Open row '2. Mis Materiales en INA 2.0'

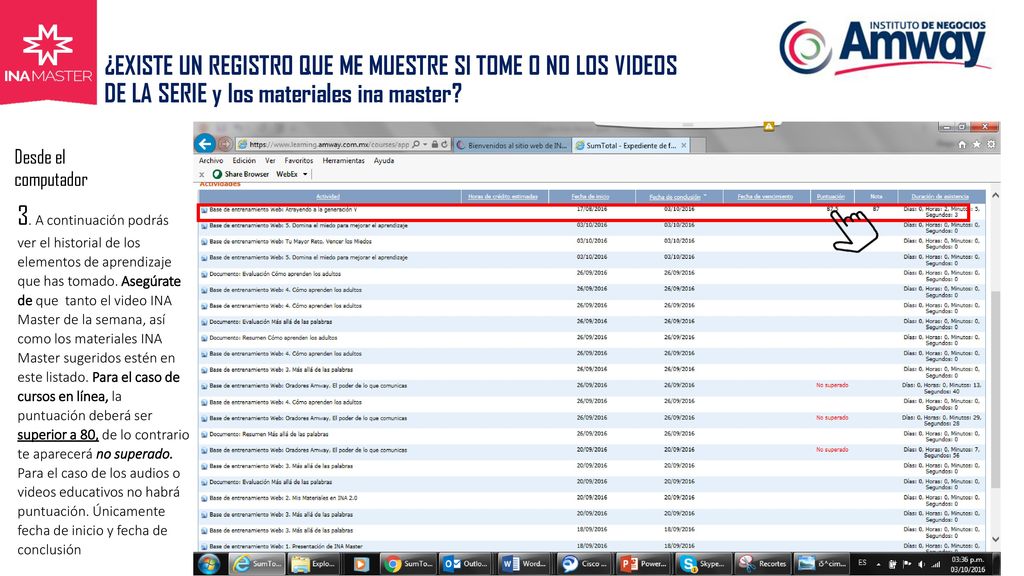(x=283, y=498)
